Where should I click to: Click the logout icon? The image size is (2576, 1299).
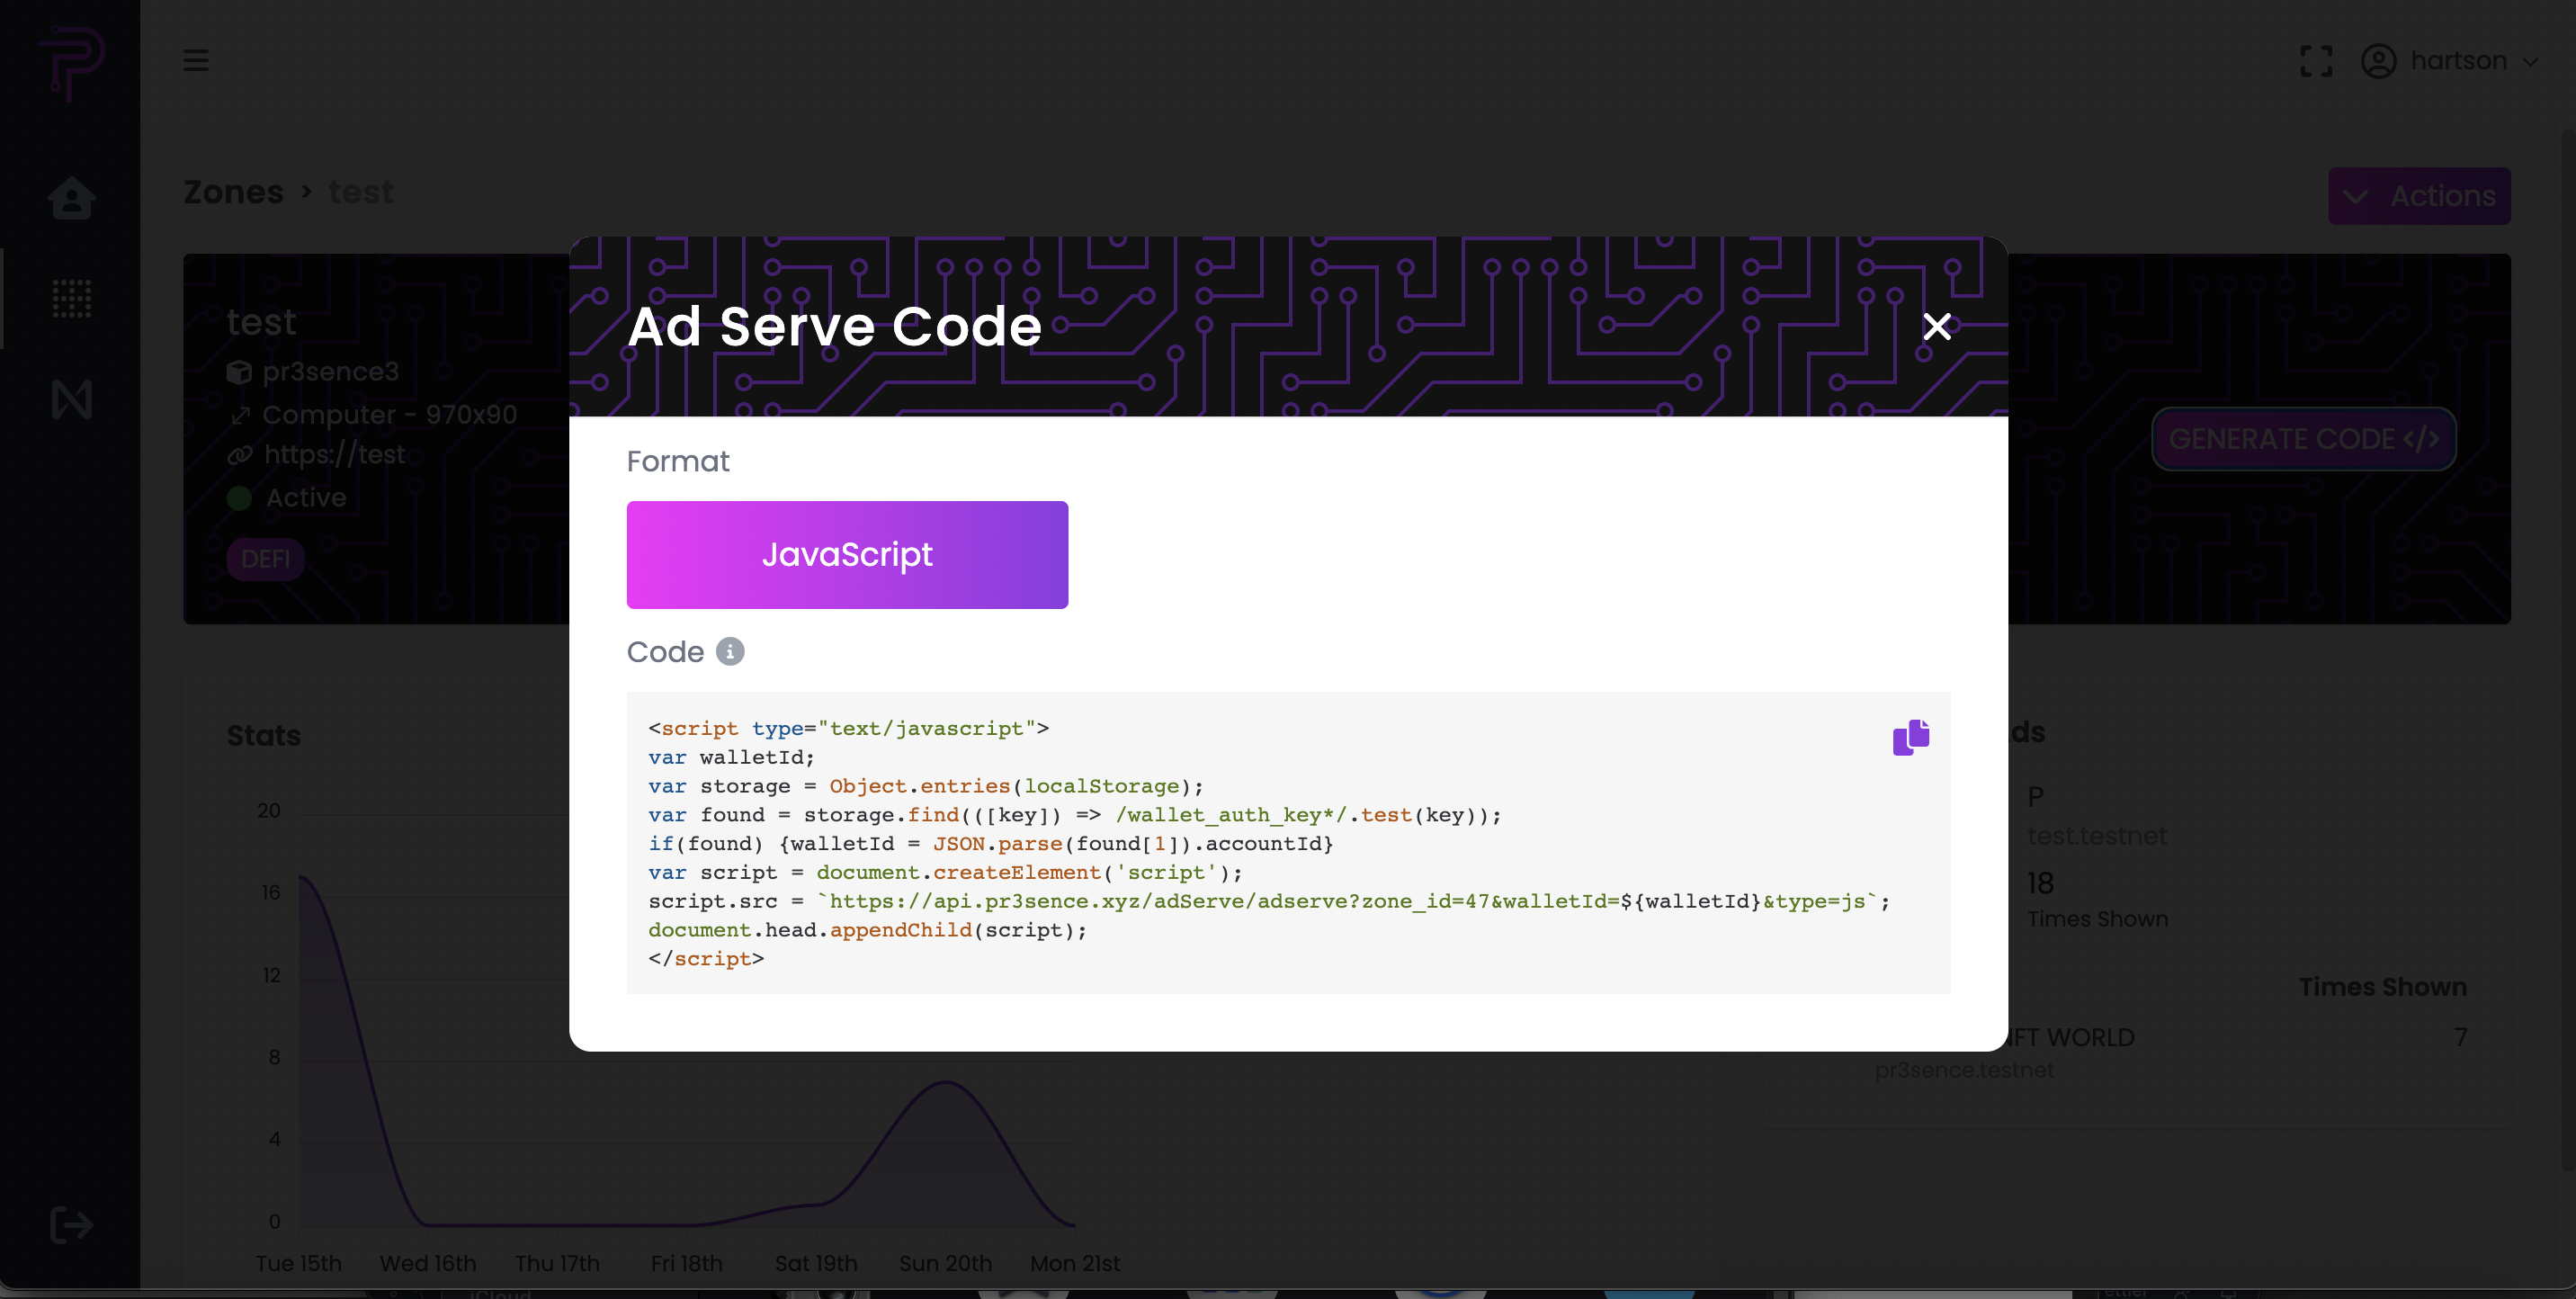(x=71, y=1224)
